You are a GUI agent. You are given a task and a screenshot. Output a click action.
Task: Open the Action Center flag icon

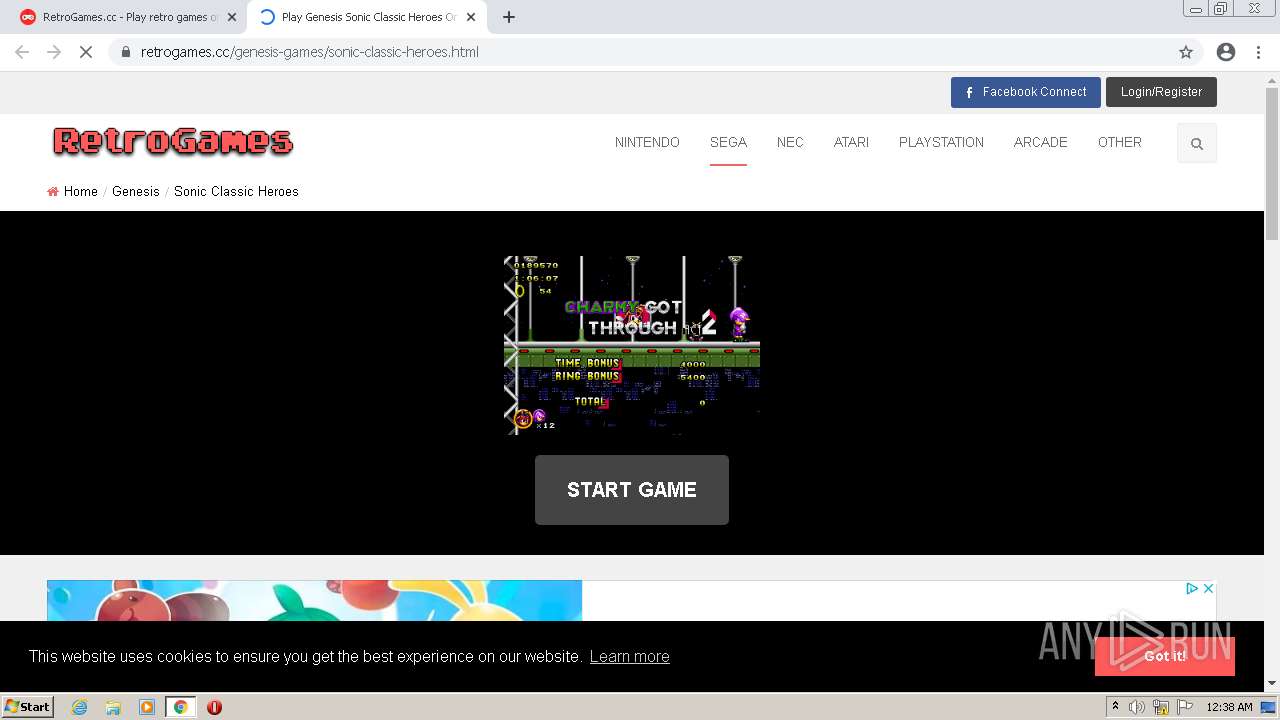coord(1185,707)
